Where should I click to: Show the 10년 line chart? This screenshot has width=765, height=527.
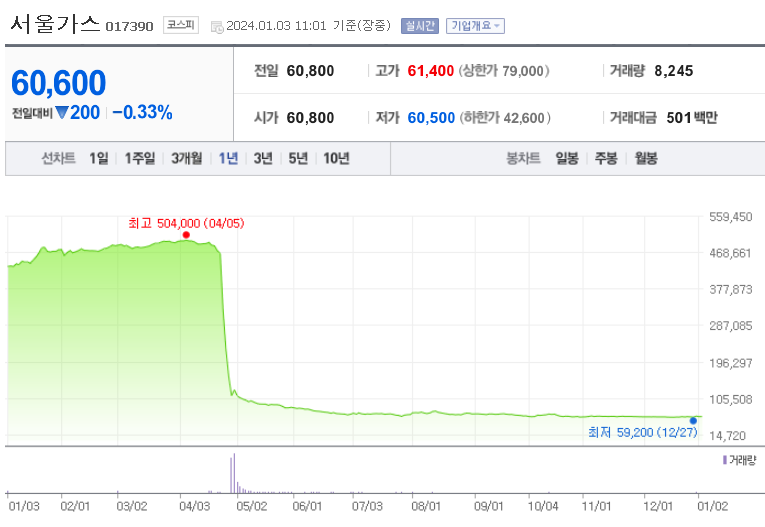click(336, 158)
